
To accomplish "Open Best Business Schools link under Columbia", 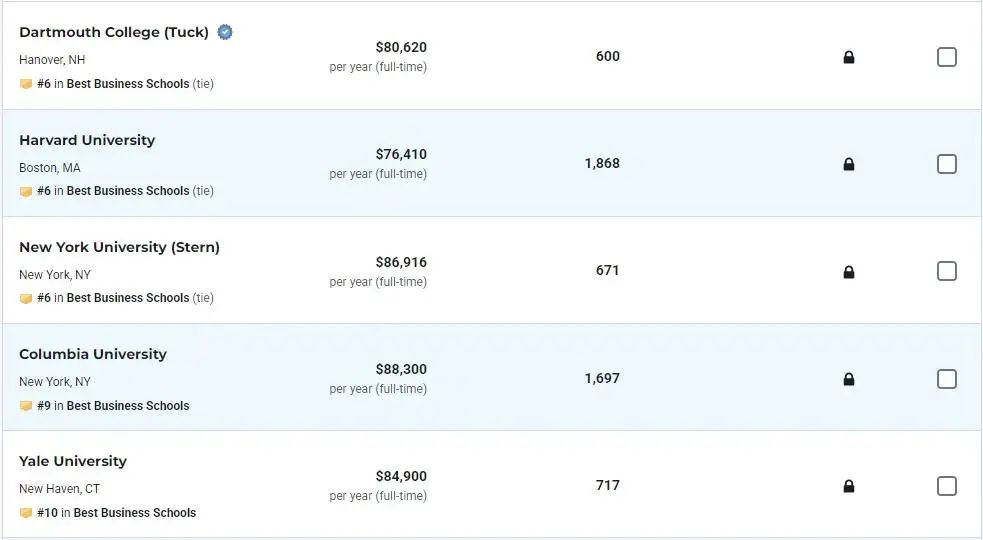I will [x=128, y=406].
